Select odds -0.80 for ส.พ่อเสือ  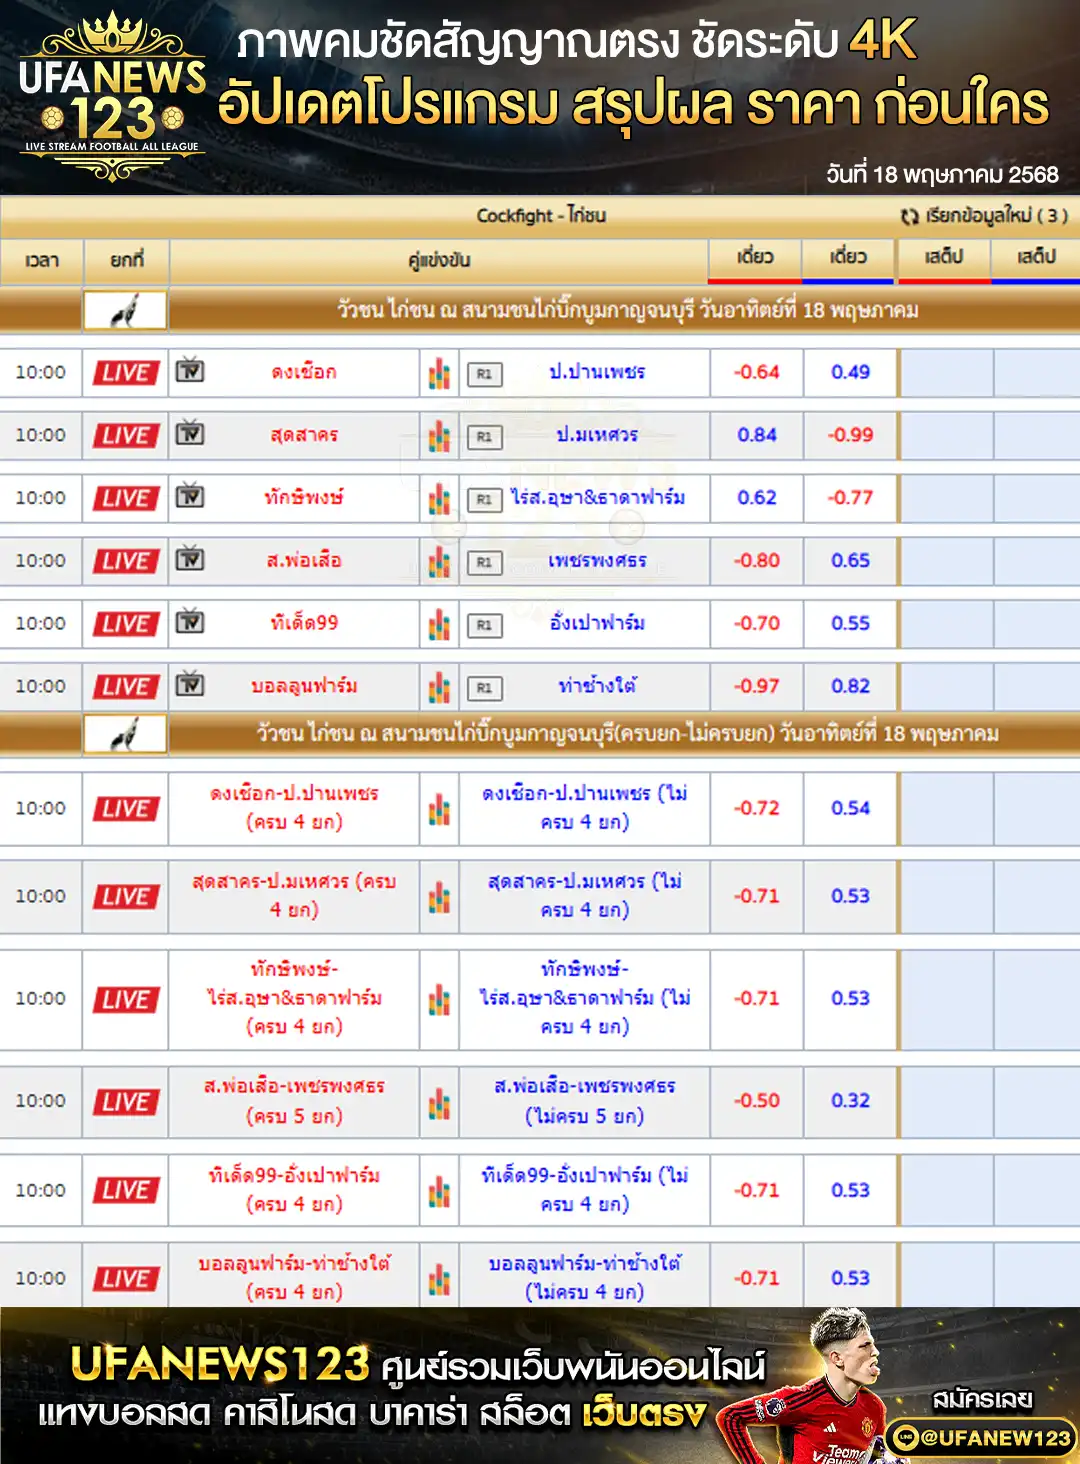[756, 561]
